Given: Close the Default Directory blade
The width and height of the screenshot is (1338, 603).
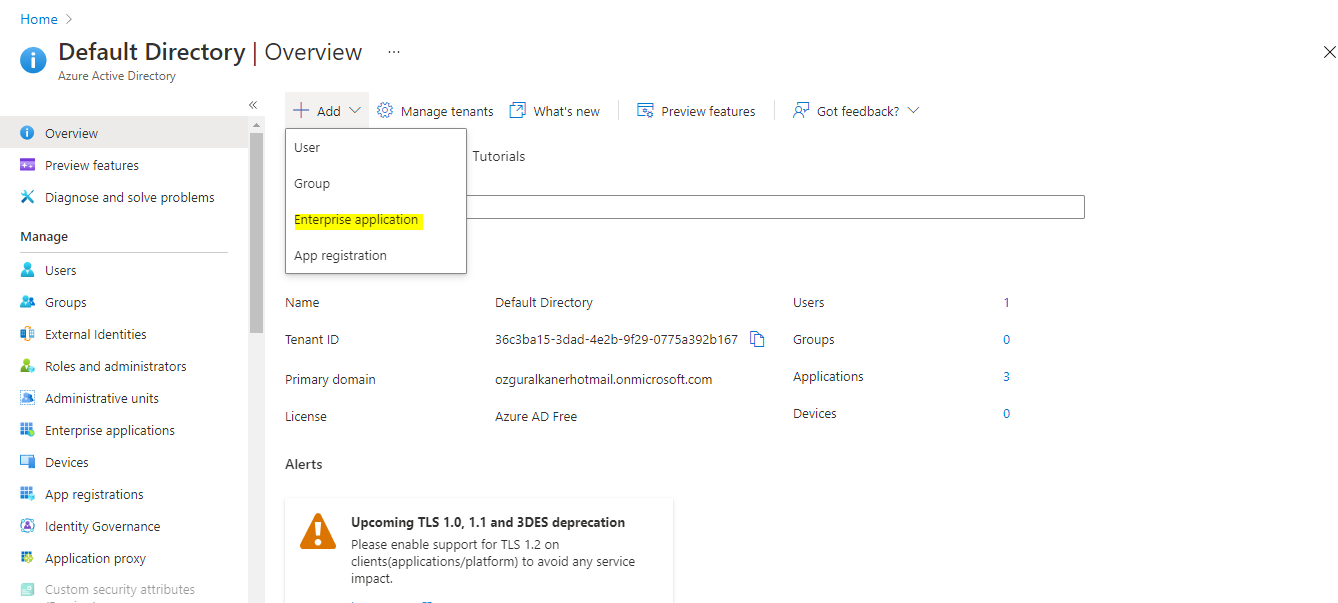Looking at the screenshot, I should coord(1329,52).
